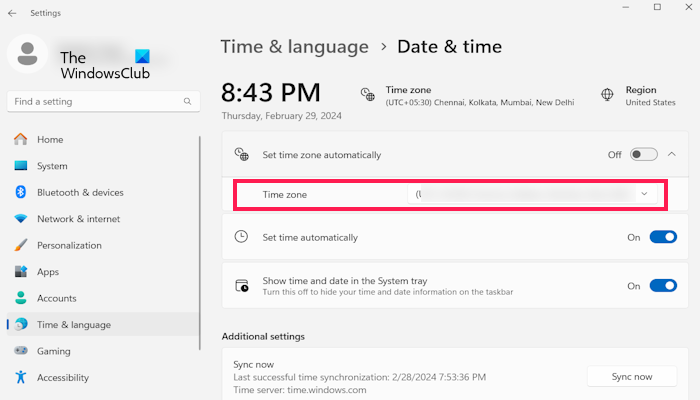
Task: Click the Find a setting search box
Action: click(95, 101)
